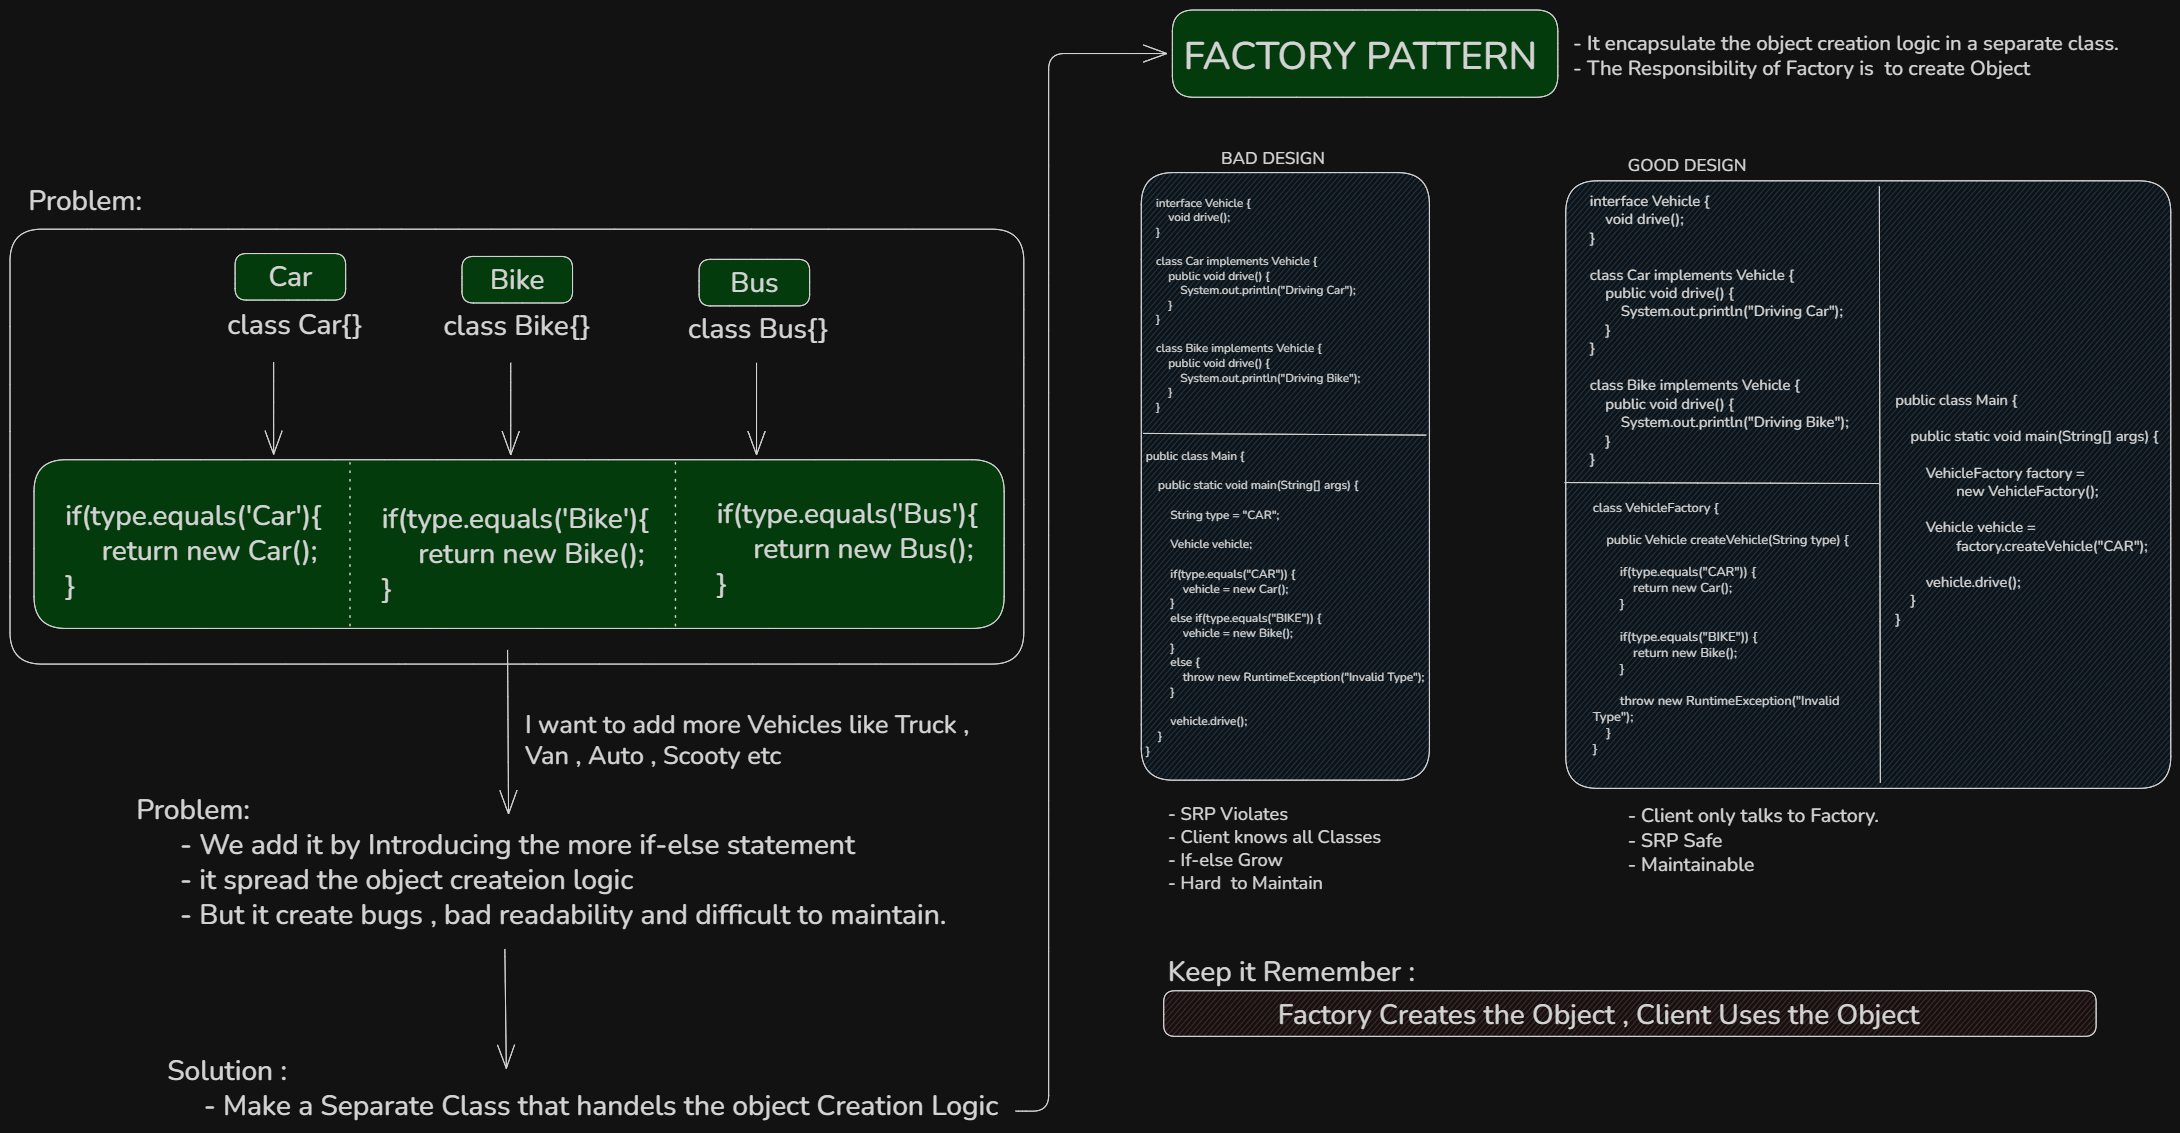Viewport: 2180px width, 1133px height.
Task: Click 'factory.createVehicle("CAR");' line
Action: pyautogui.click(x=2052, y=546)
